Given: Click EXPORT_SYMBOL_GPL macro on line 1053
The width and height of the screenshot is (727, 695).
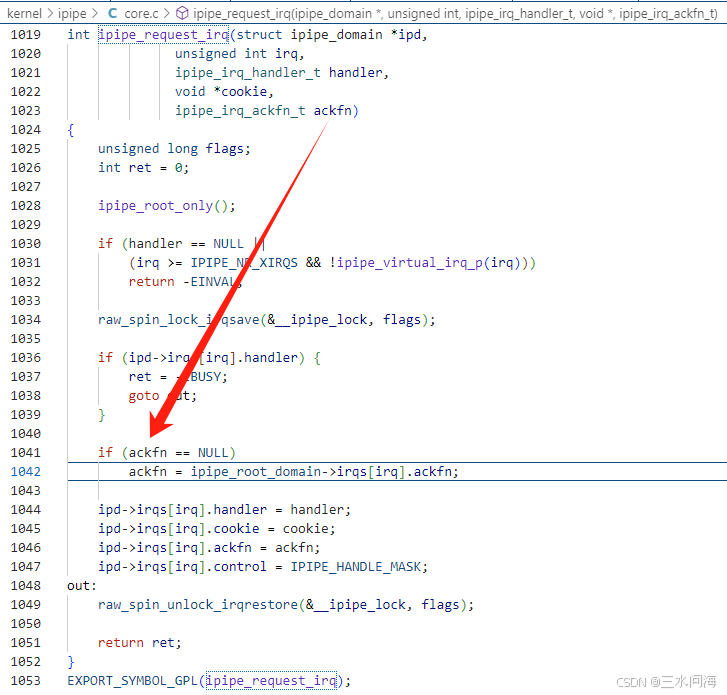Looking at the screenshot, I should point(132,681).
